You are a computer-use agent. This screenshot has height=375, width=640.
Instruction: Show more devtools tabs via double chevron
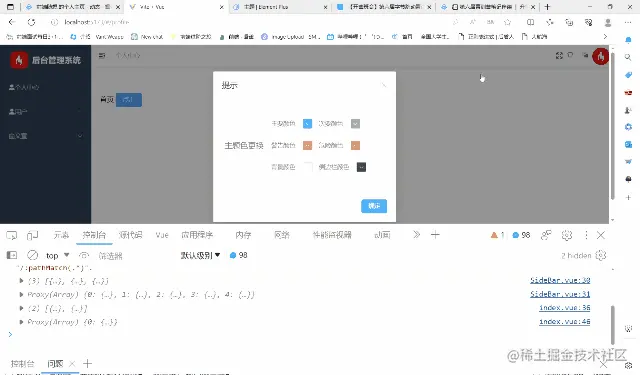pyautogui.click(x=416, y=235)
